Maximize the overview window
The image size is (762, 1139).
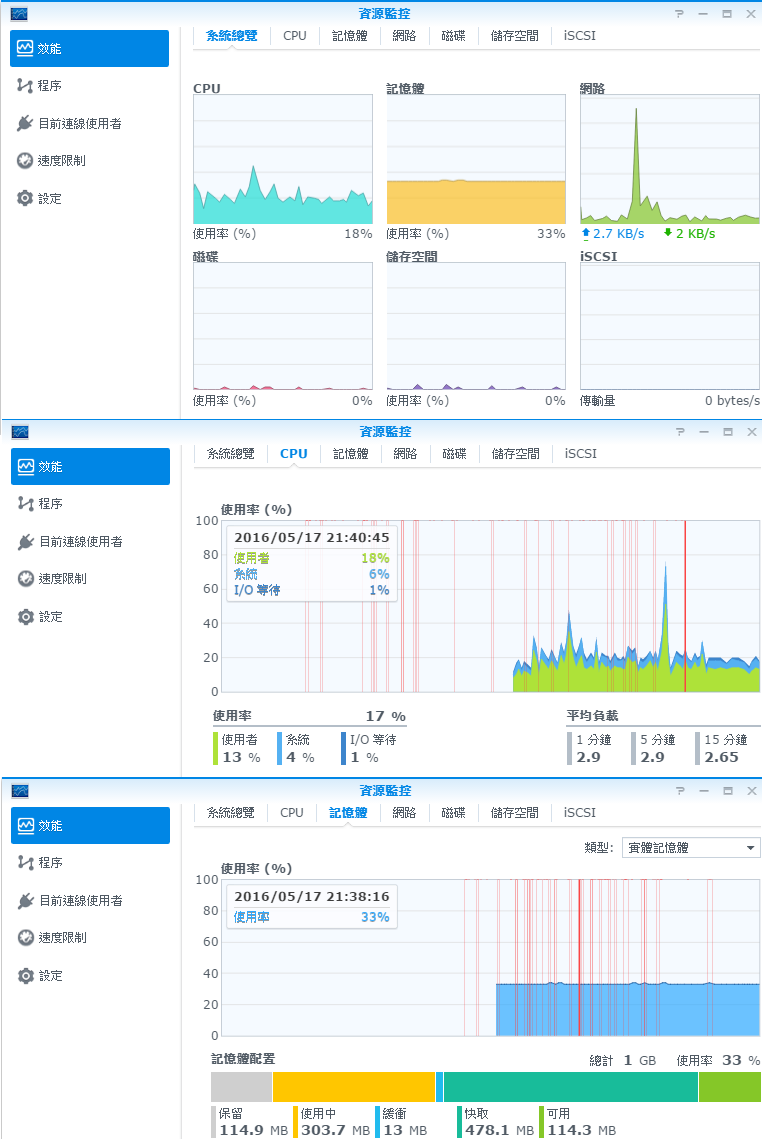point(726,14)
